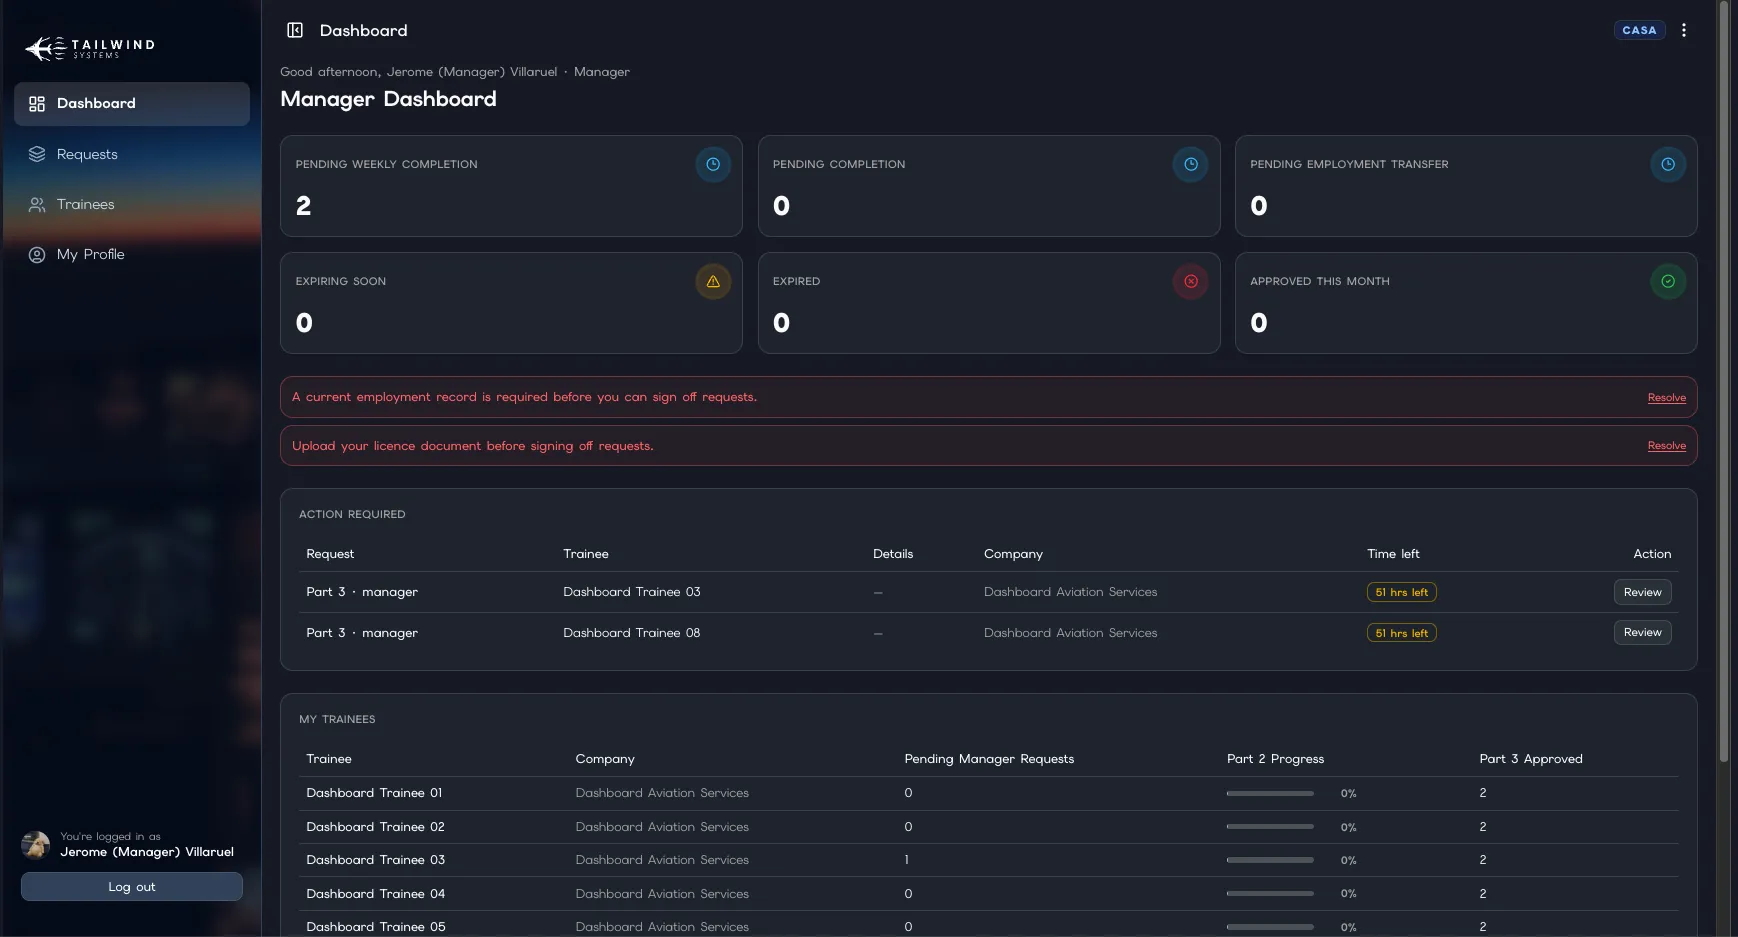Click 51 hrs left badge for Trainee 03

coord(1401,592)
